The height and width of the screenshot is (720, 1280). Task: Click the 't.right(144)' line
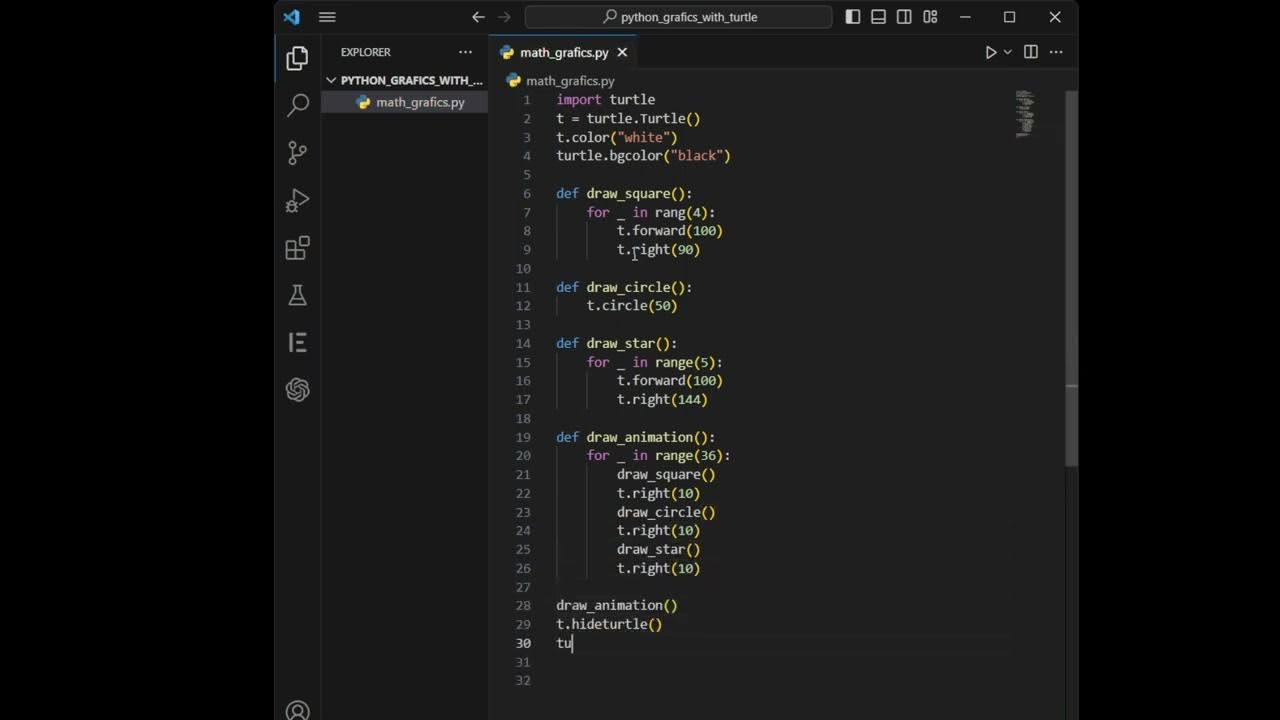coord(662,399)
